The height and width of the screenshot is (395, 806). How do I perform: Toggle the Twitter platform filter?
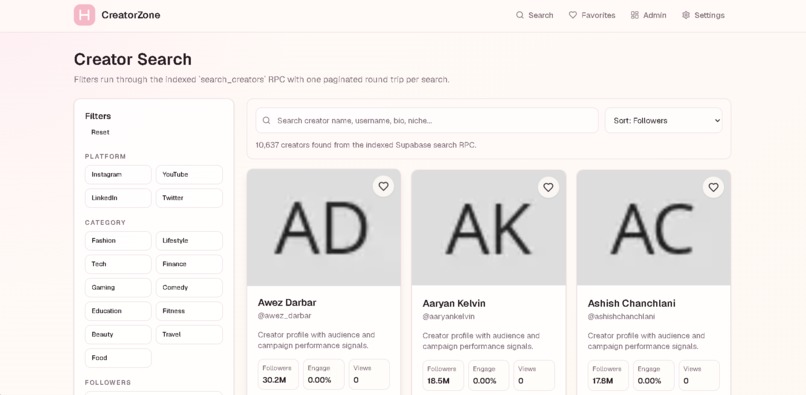click(189, 198)
